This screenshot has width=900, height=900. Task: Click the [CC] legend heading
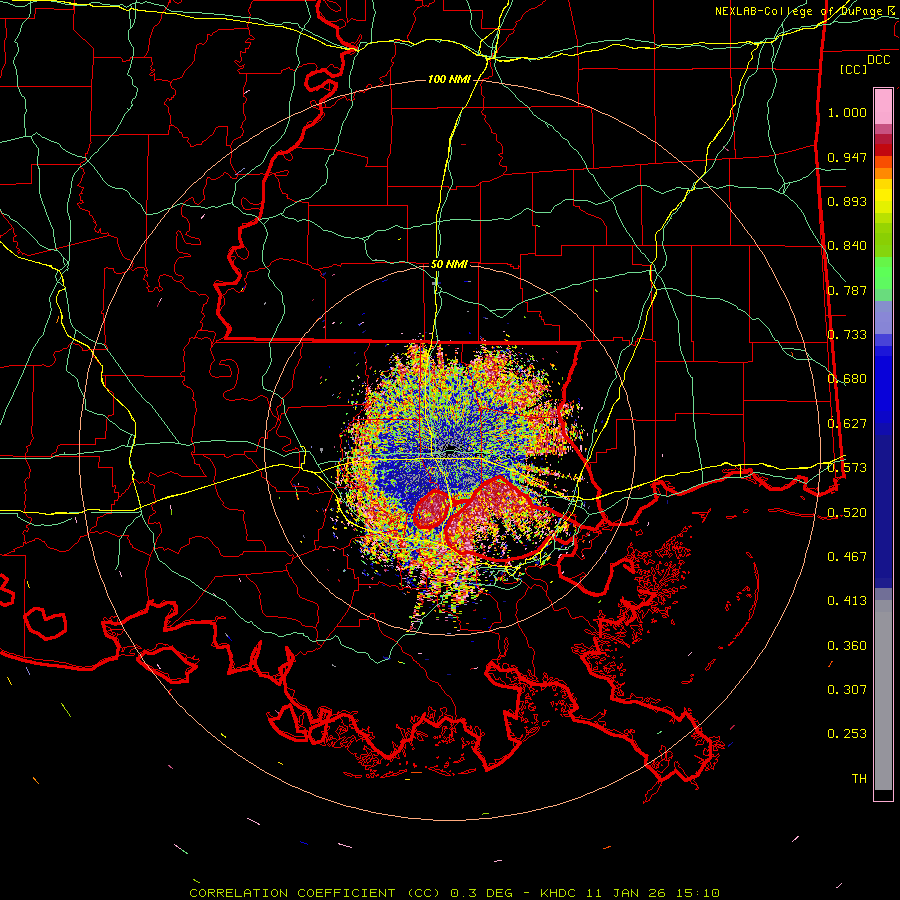[x=854, y=69]
